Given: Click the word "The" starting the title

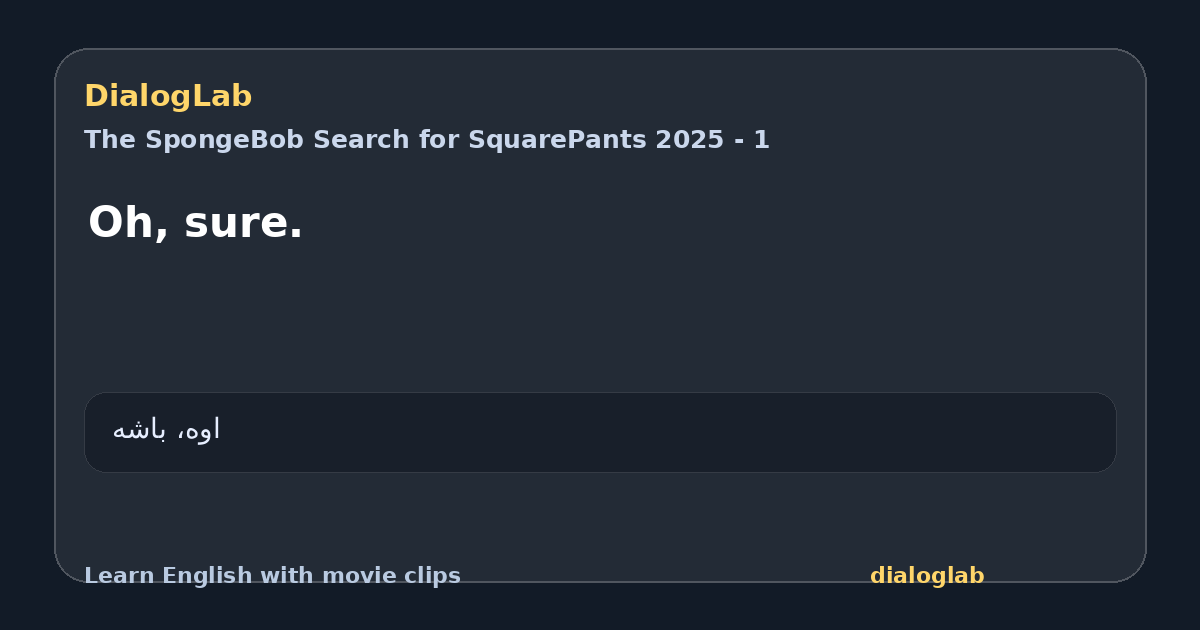Looking at the screenshot, I should [110, 140].
